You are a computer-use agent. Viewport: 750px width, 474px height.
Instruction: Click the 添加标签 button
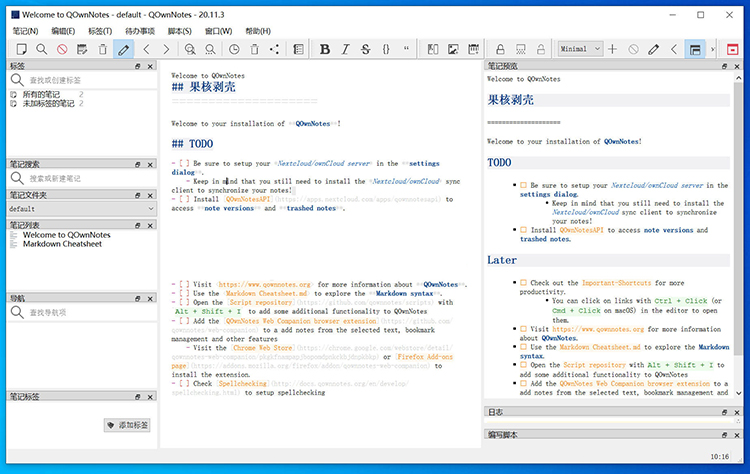[x=127, y=425]
